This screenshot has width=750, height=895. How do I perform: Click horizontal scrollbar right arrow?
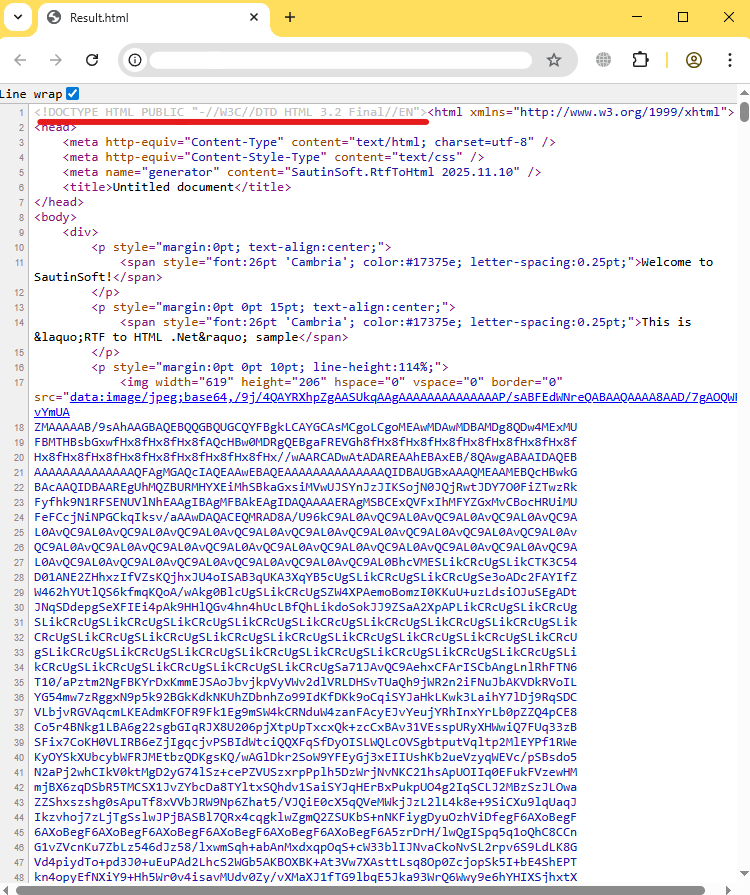tap(728, 890)
